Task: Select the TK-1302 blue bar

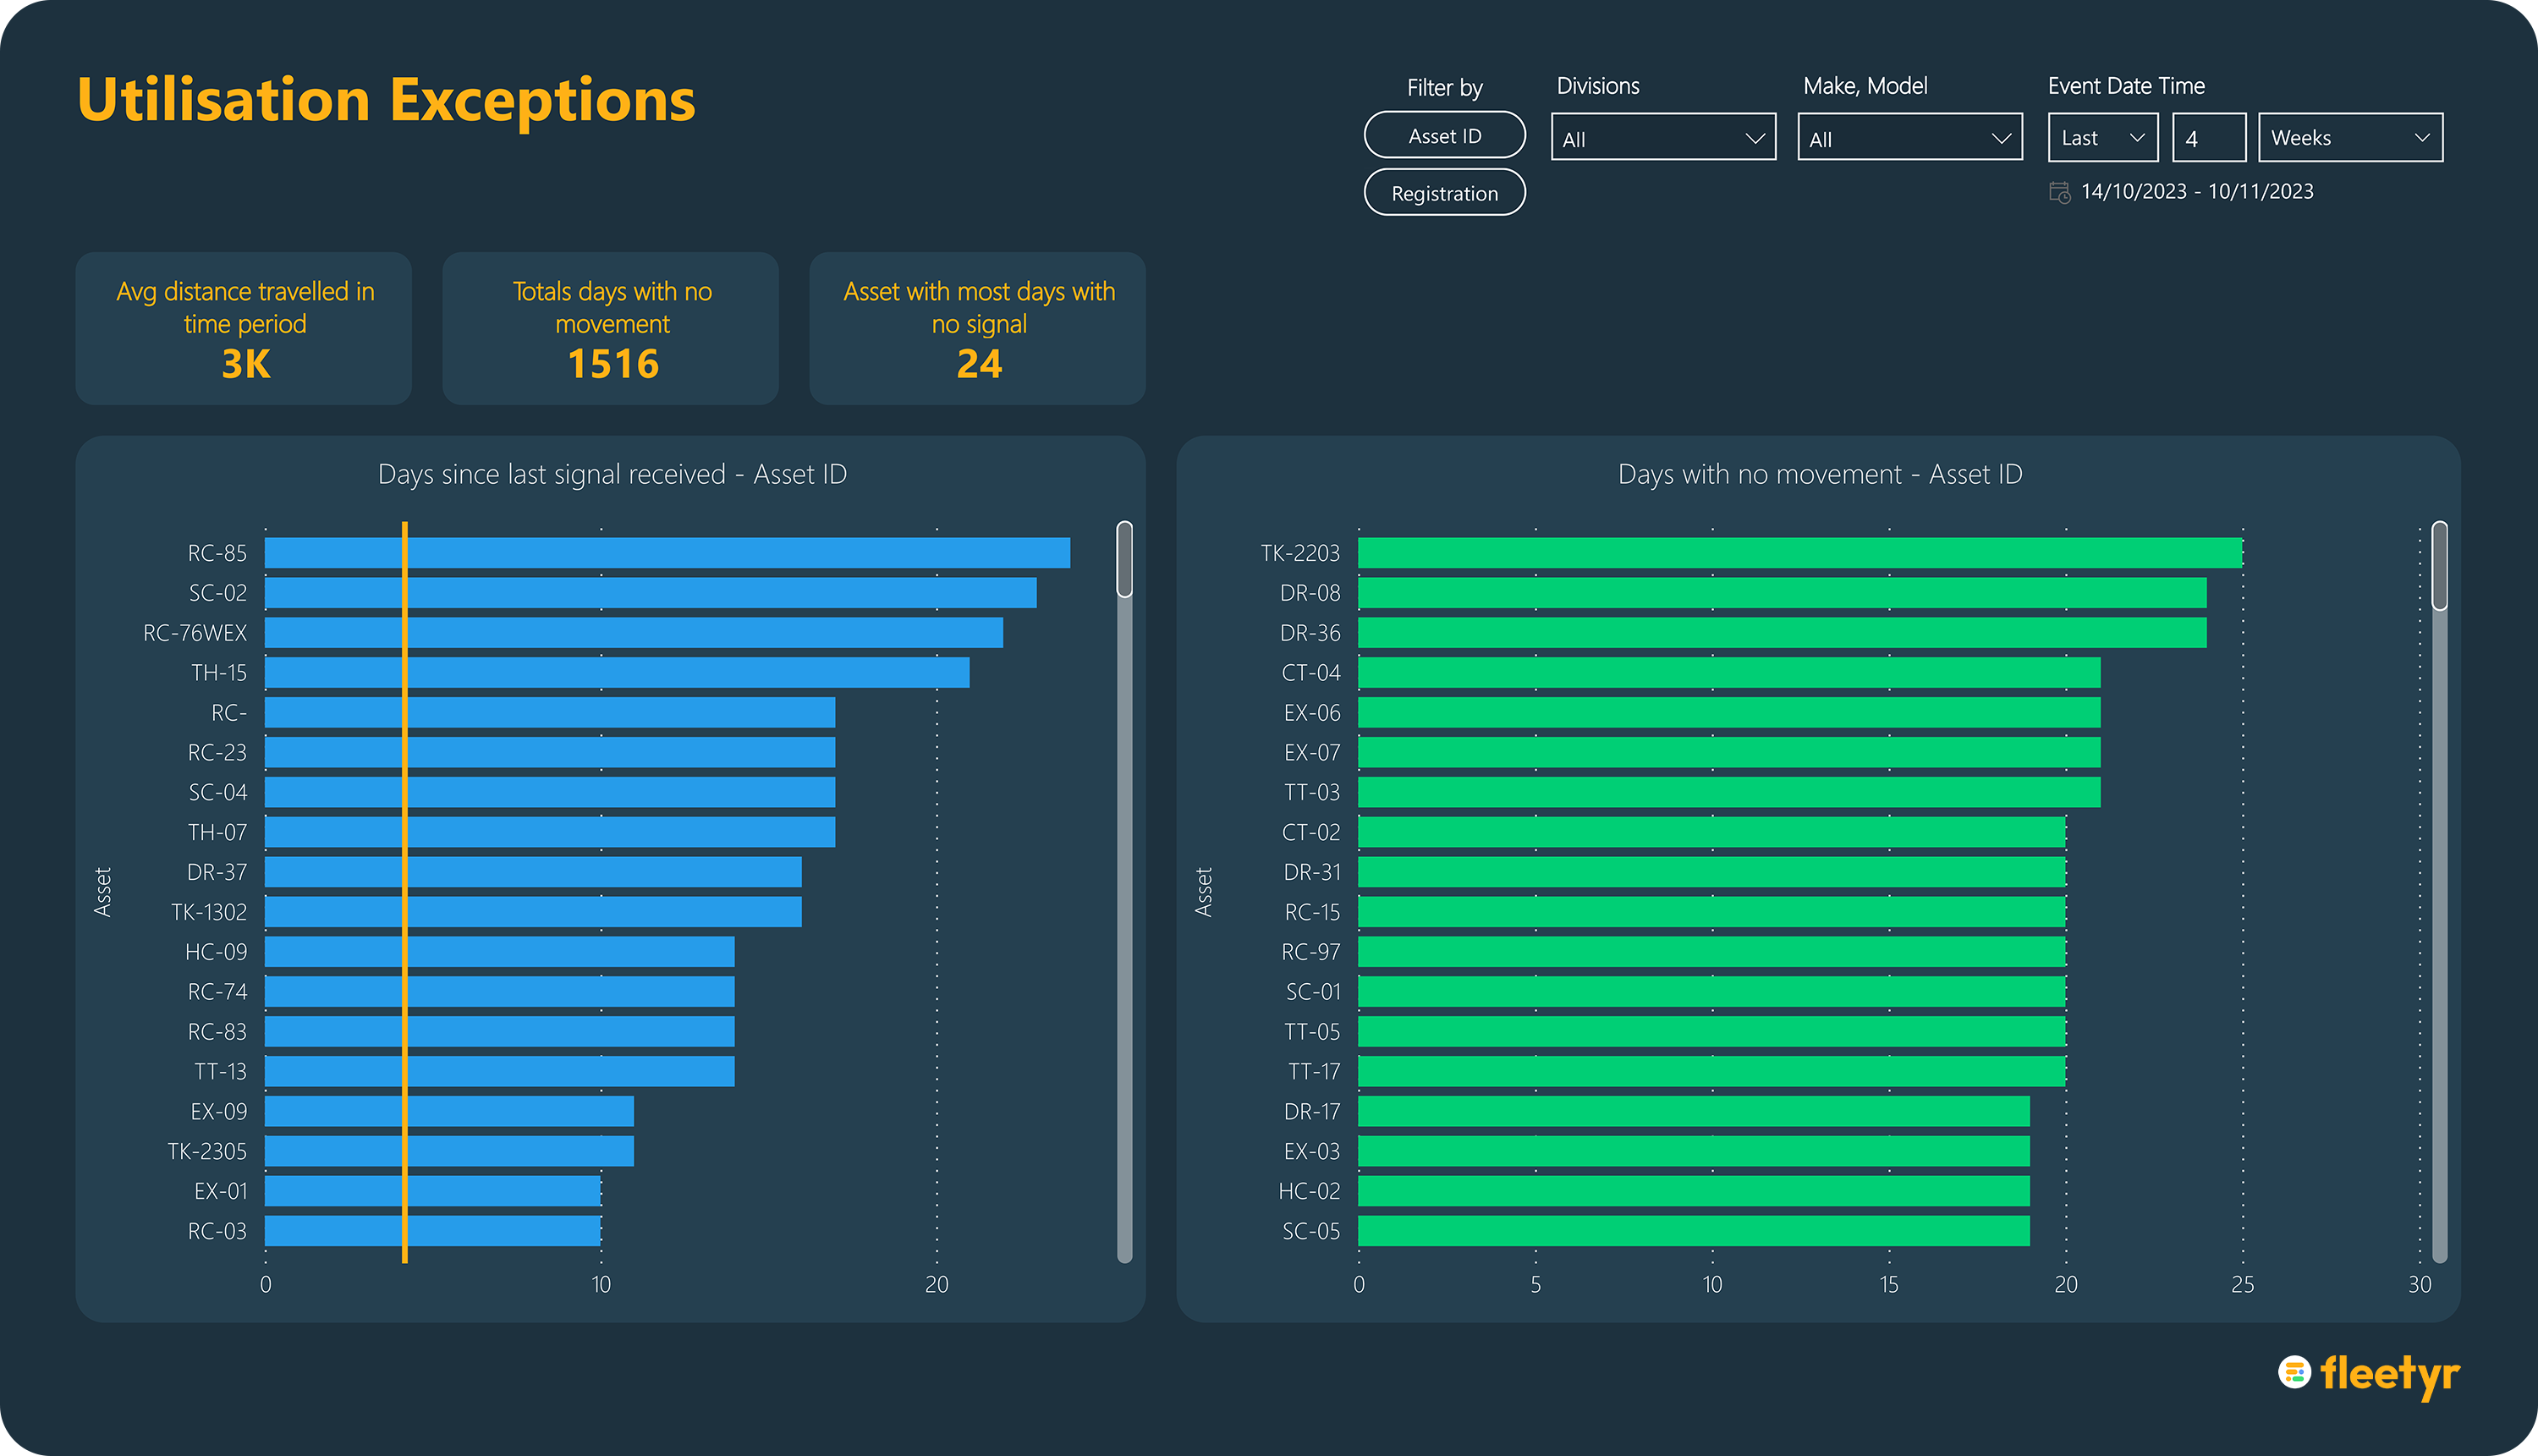Action: pos(533,912)
